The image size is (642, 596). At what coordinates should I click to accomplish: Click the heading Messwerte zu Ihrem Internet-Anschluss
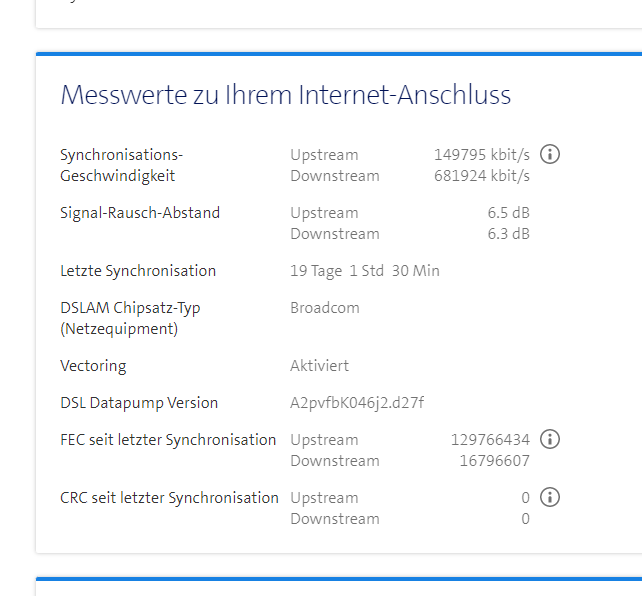pyautogui.click(x=286, y=95)
